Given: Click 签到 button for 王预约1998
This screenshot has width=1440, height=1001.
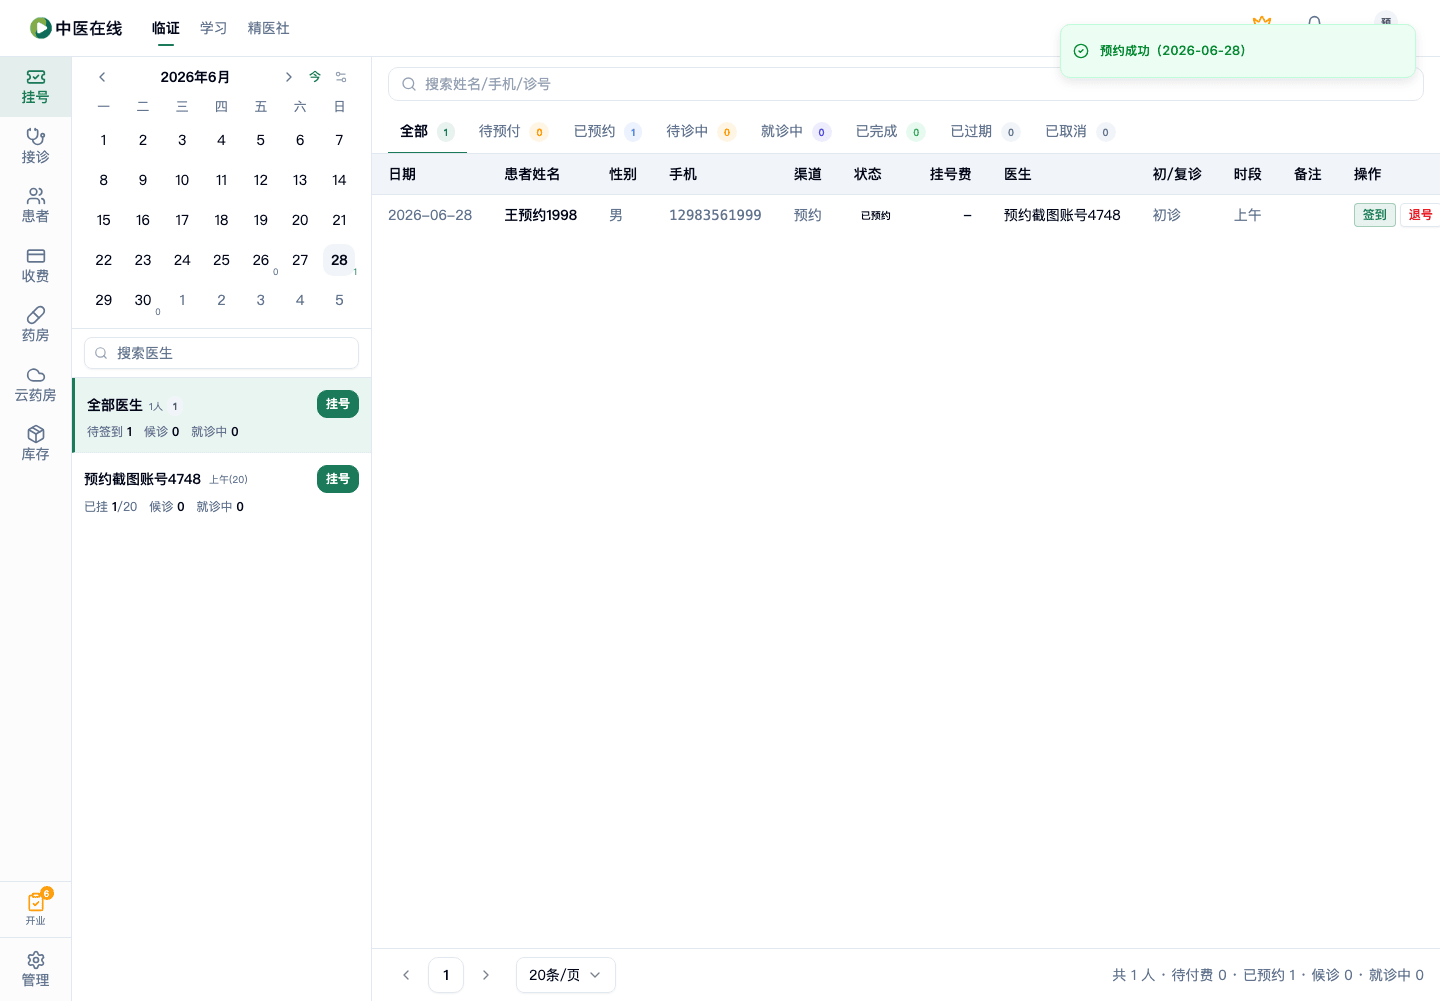Looking at the screenshot, I should (1375, 215).
